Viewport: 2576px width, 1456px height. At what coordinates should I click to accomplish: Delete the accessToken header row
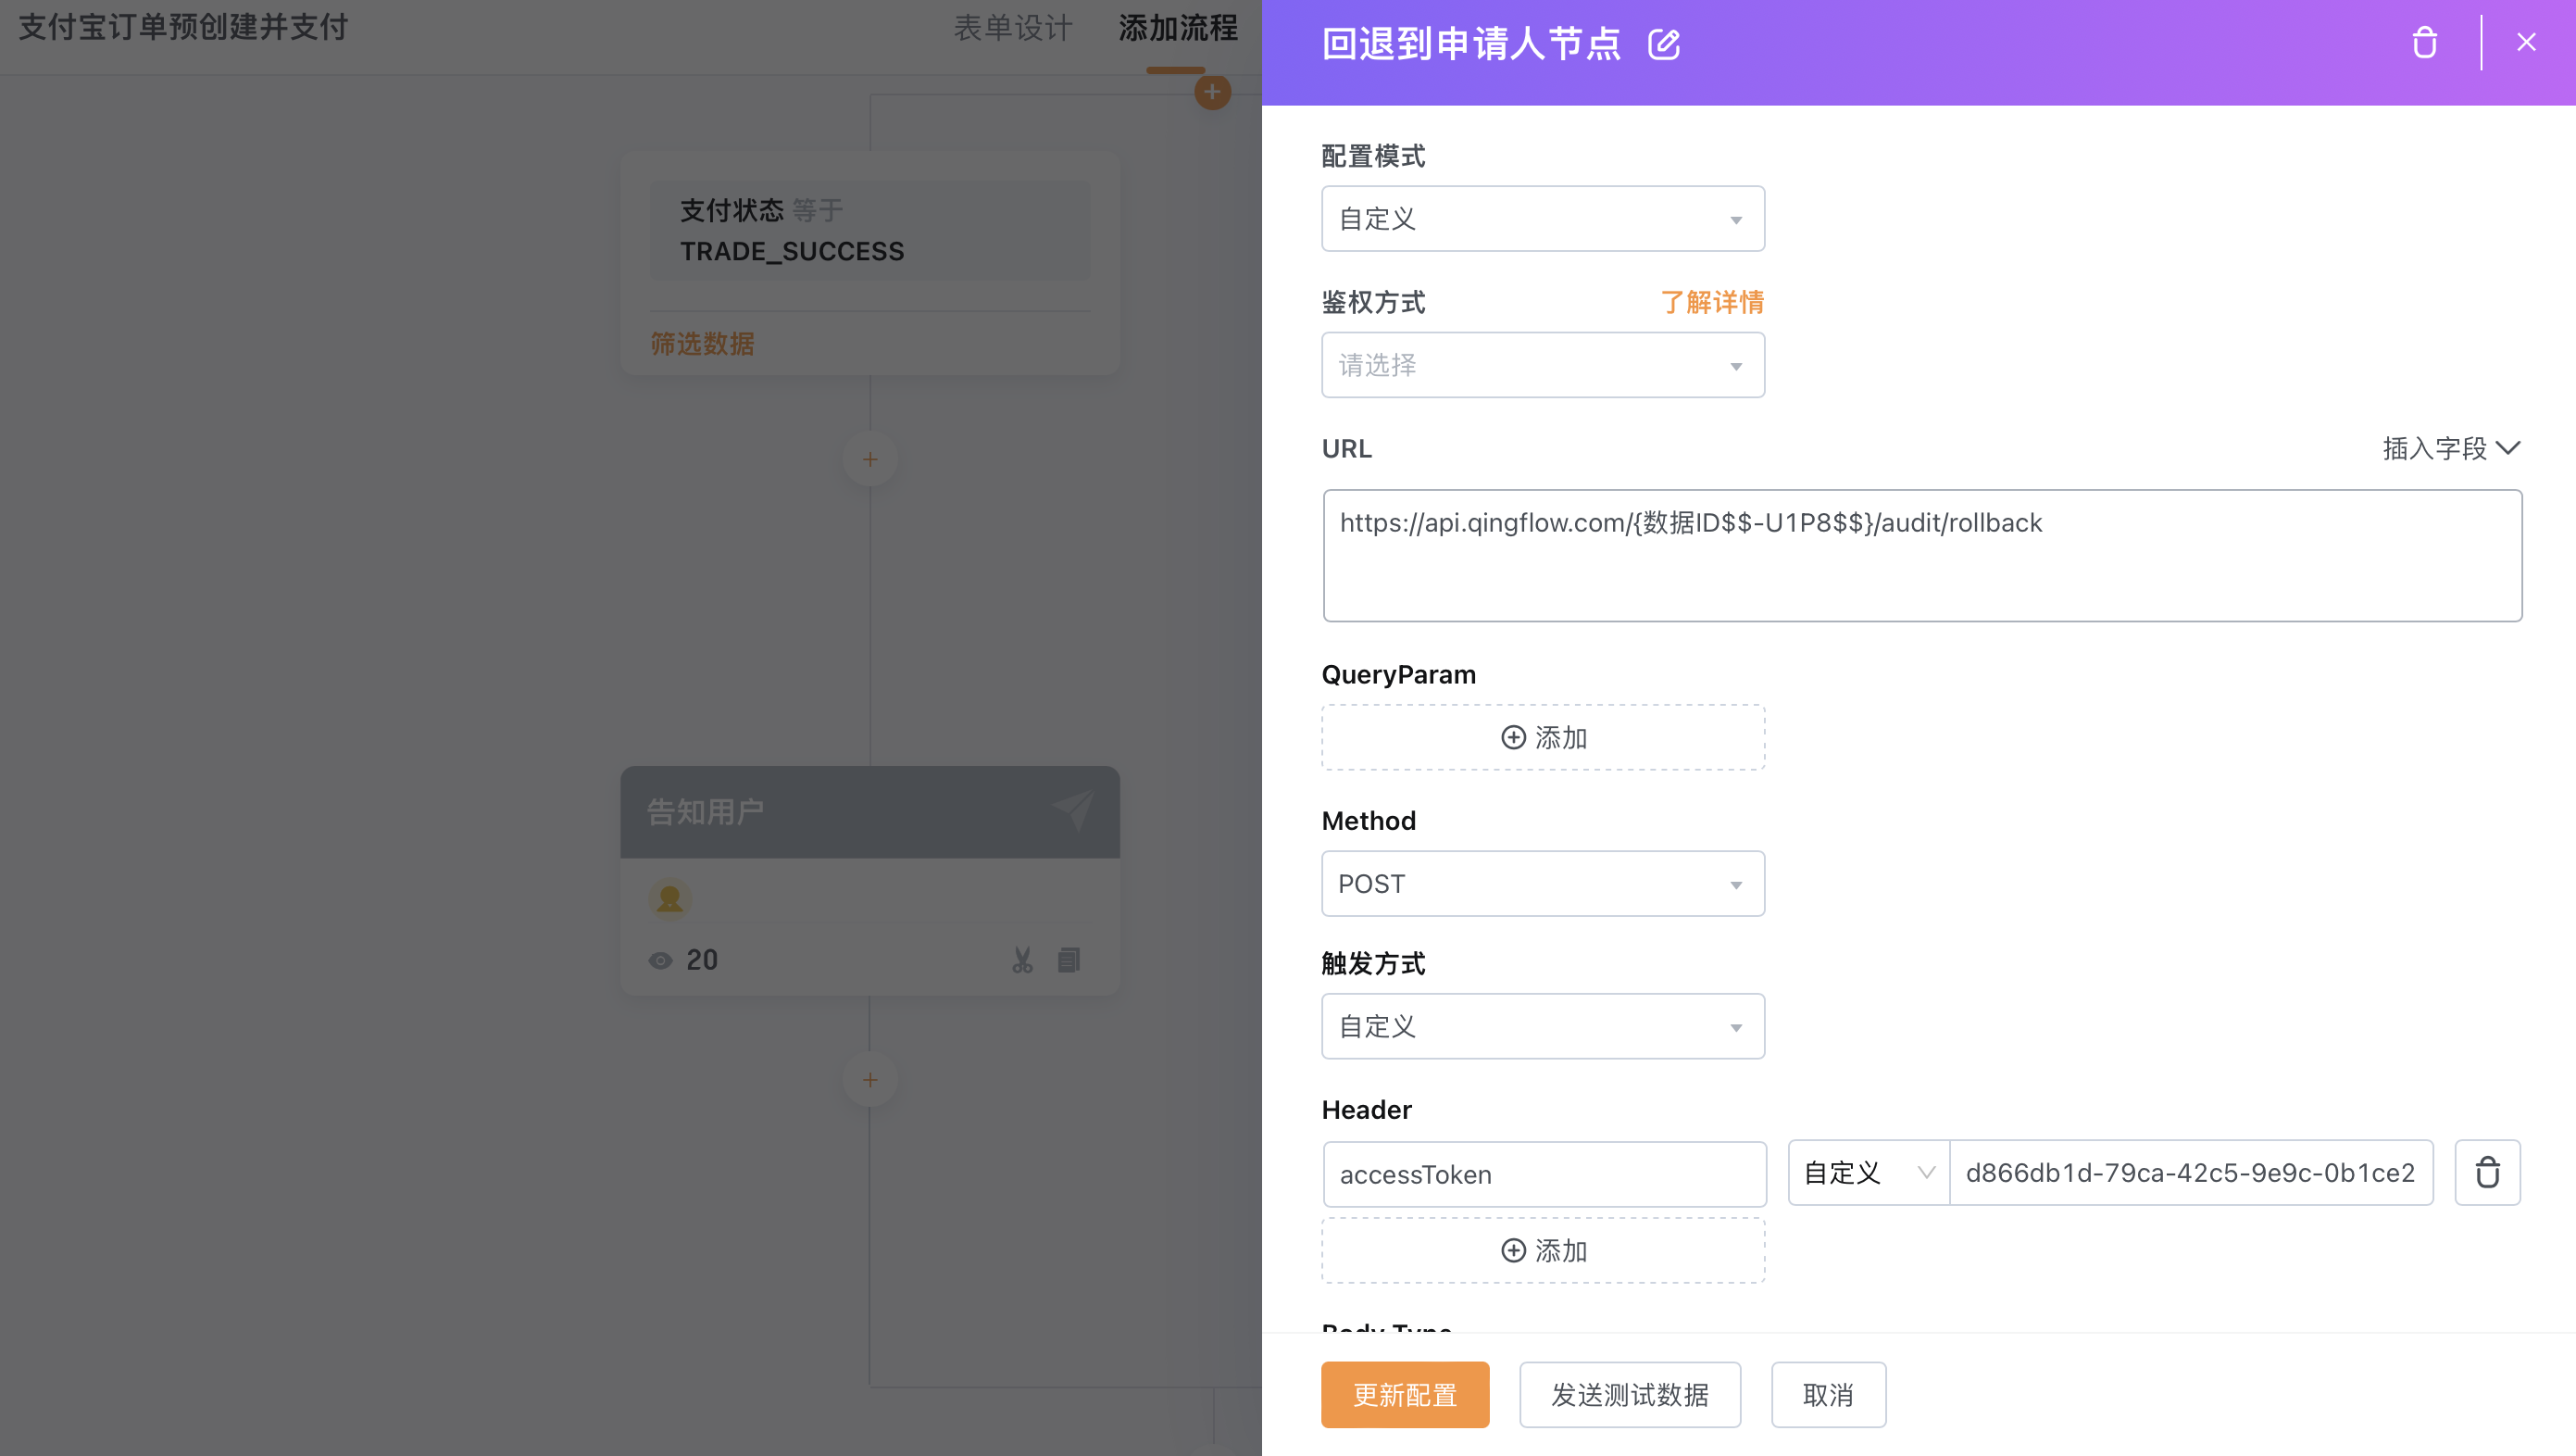[x=2487, y=1172]
